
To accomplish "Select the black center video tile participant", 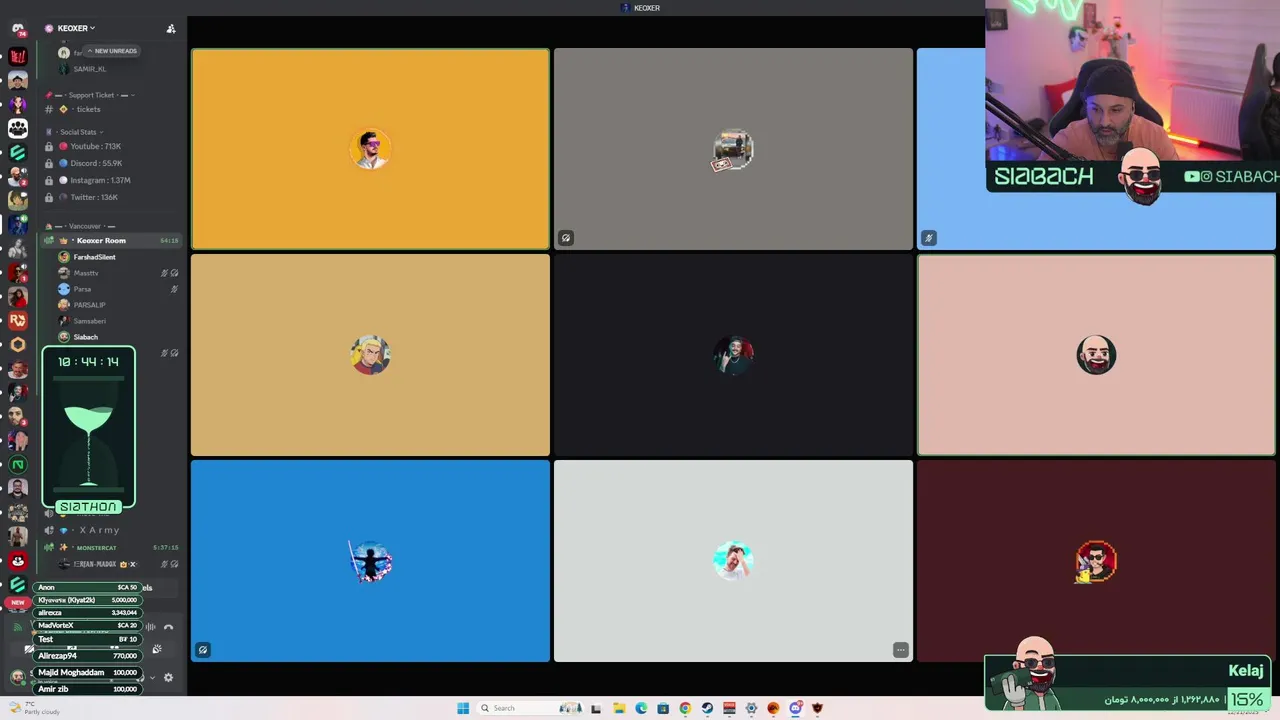I will [733, 355].
